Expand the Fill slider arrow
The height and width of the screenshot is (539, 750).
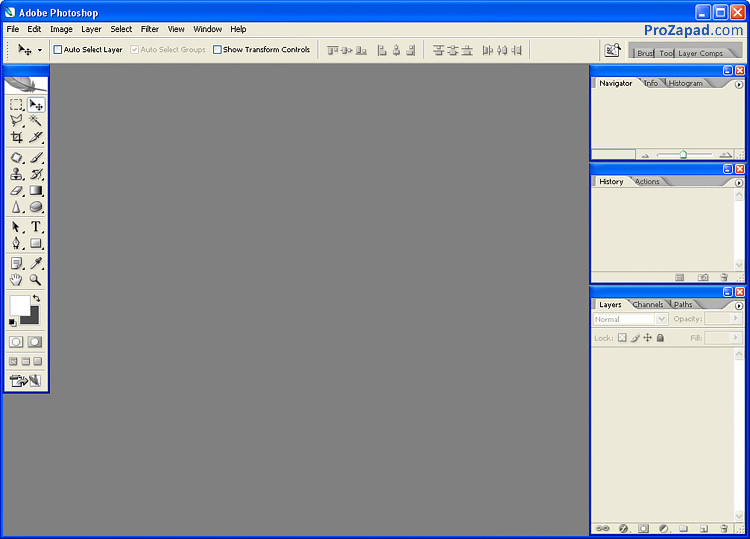pos(736,338)
